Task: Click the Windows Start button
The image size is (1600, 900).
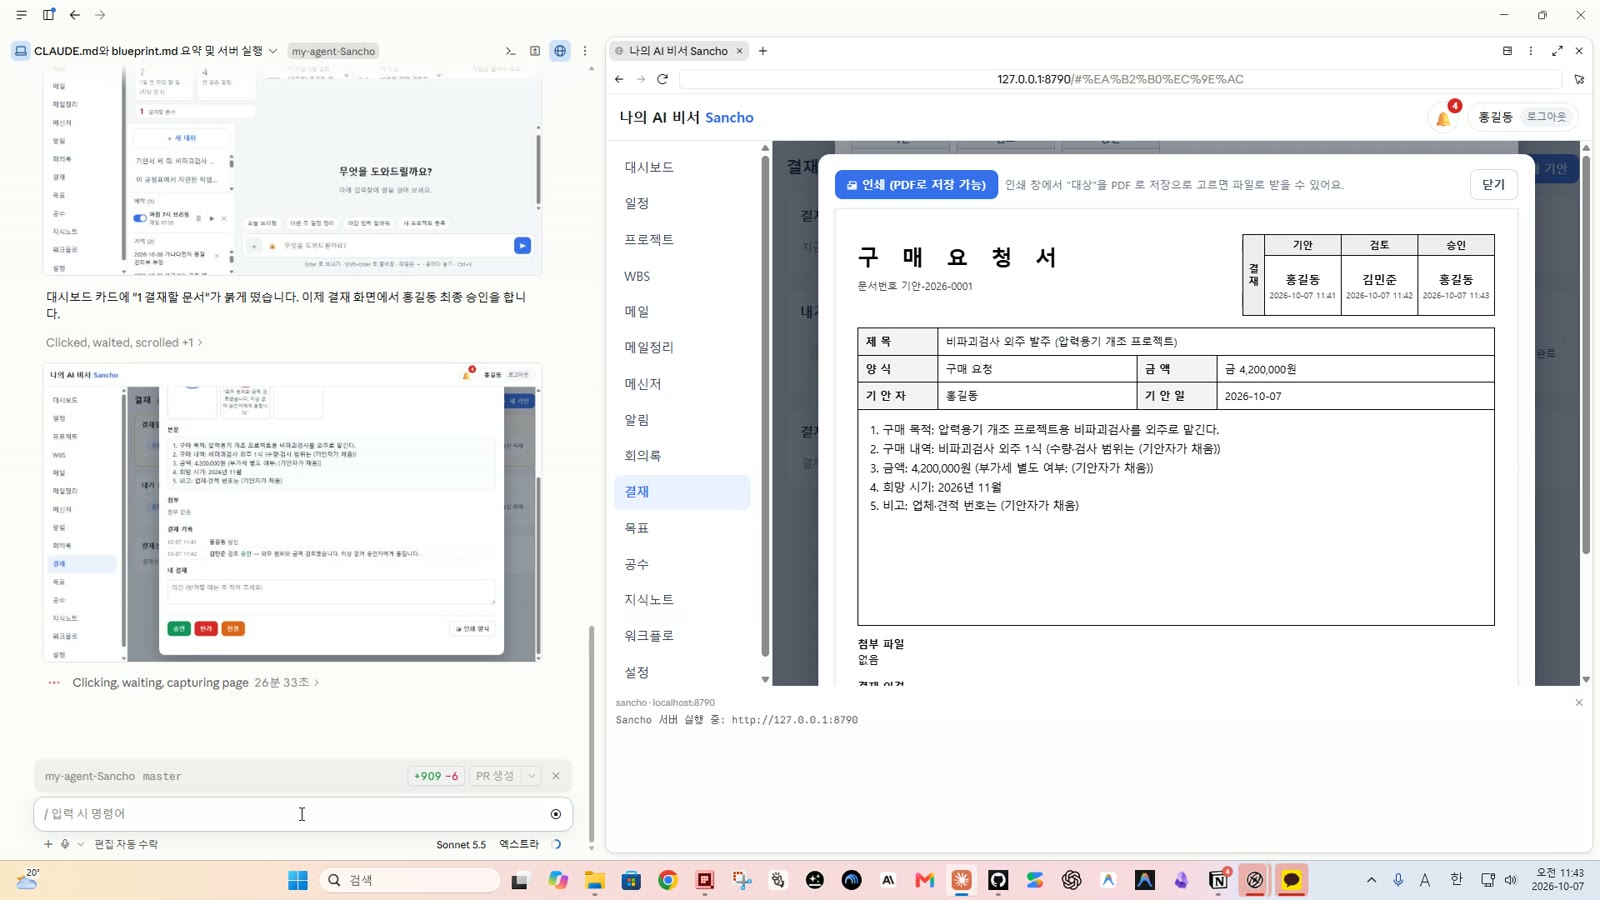Action: coord(298,880)
